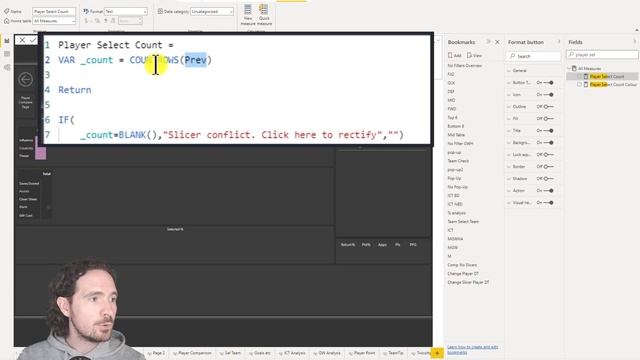640x360 pixels.
Task: Select the Team Check bookmark
Action: click(458, 161)
